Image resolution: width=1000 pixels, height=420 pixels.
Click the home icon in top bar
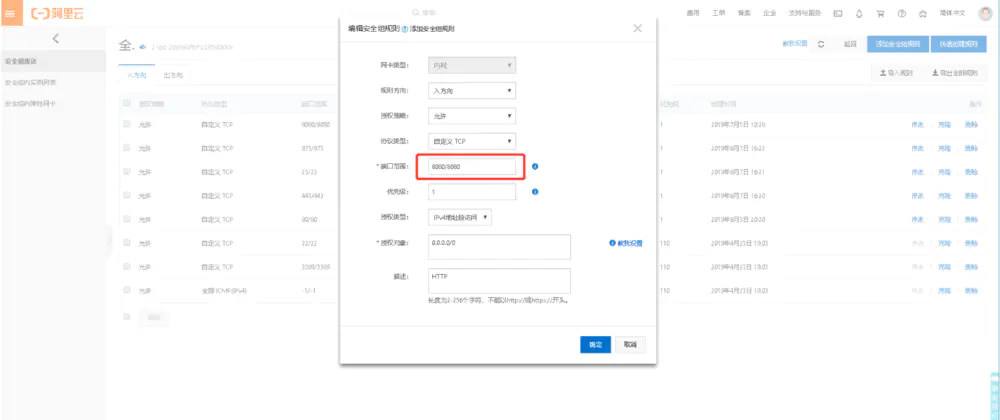coord(922,13)
